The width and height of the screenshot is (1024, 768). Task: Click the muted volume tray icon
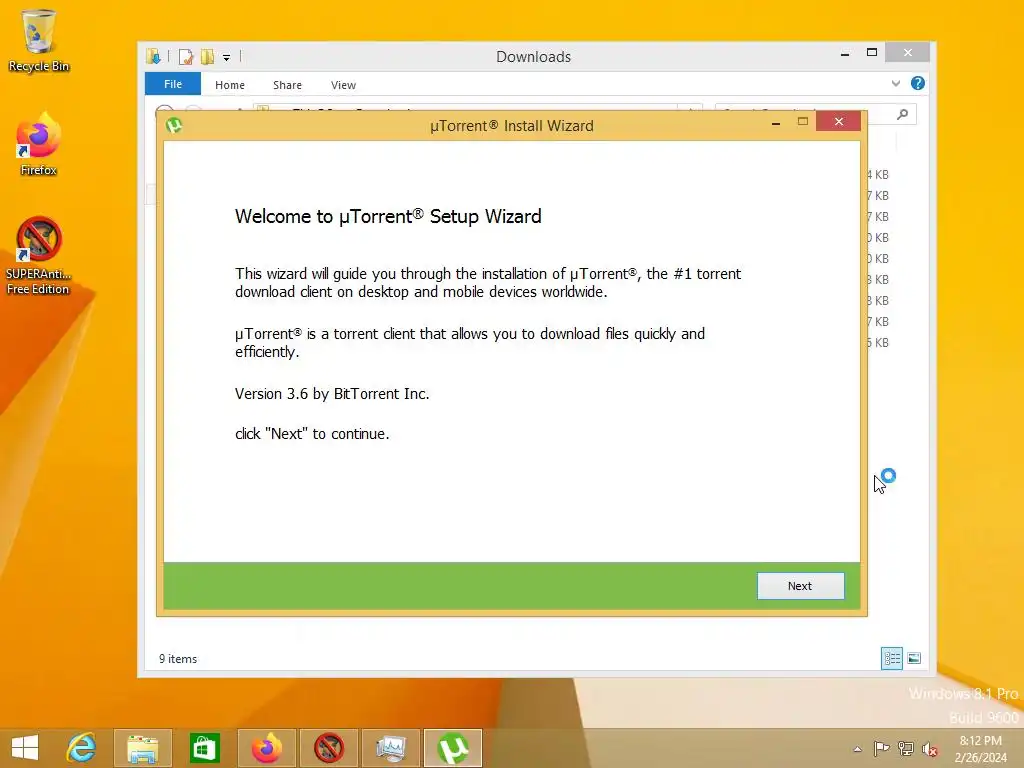click(x=930, y=749)
